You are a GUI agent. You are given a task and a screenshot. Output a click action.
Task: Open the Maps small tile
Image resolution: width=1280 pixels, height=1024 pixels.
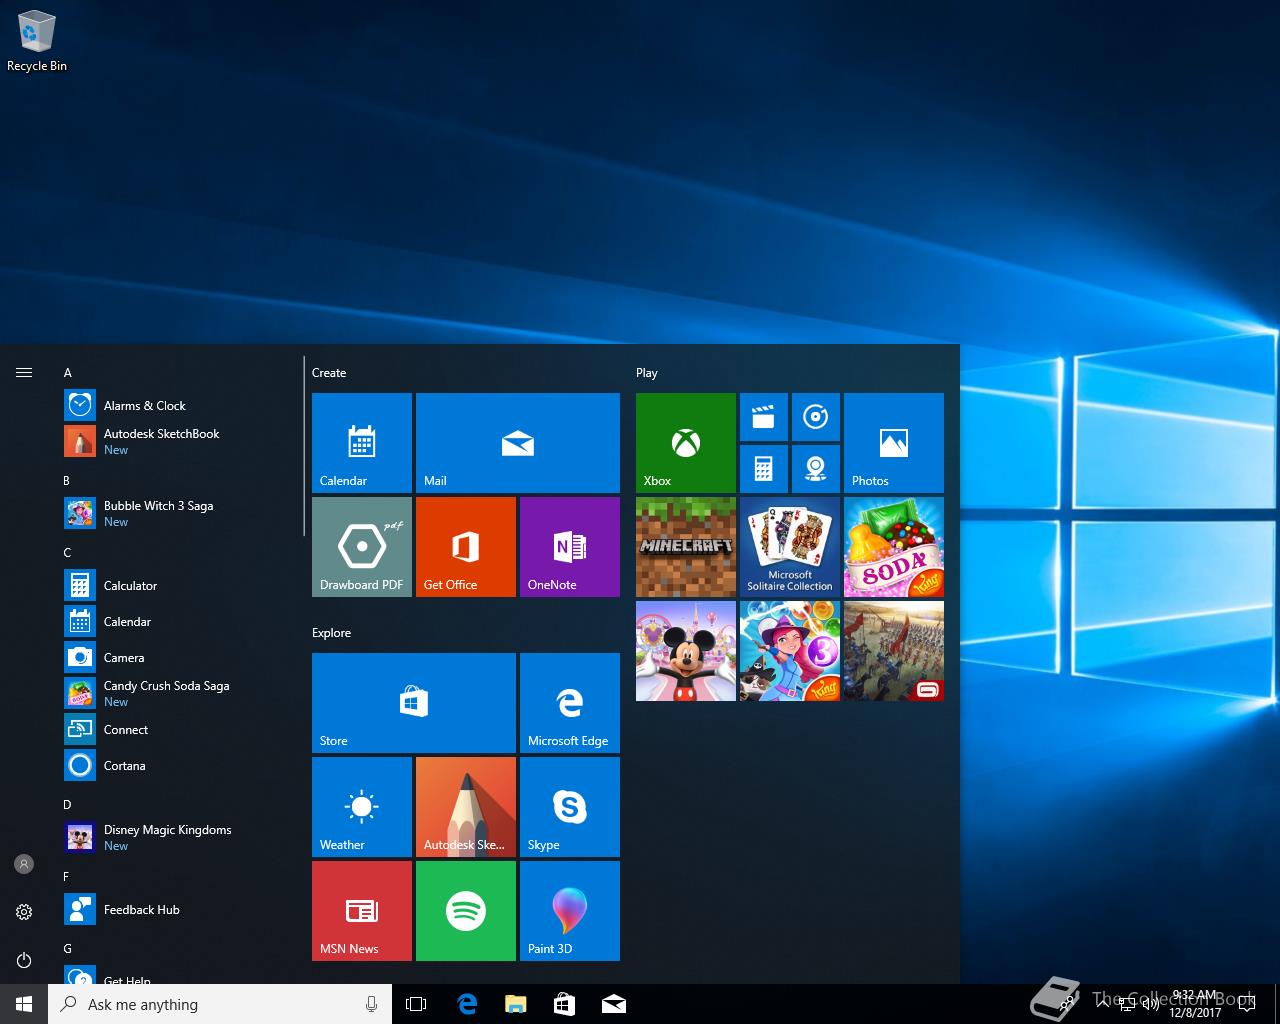pos(816,469)
